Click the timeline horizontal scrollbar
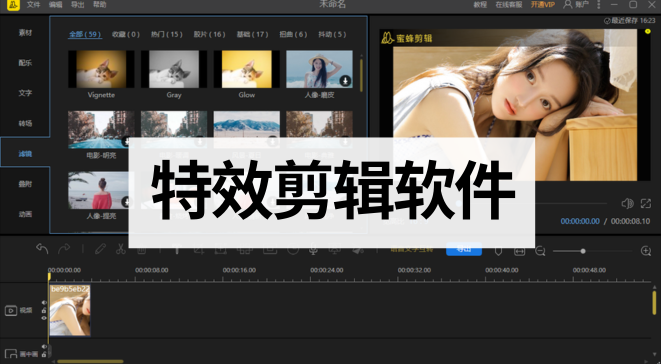The image size is (661, 364). click(x=90, y=361)
